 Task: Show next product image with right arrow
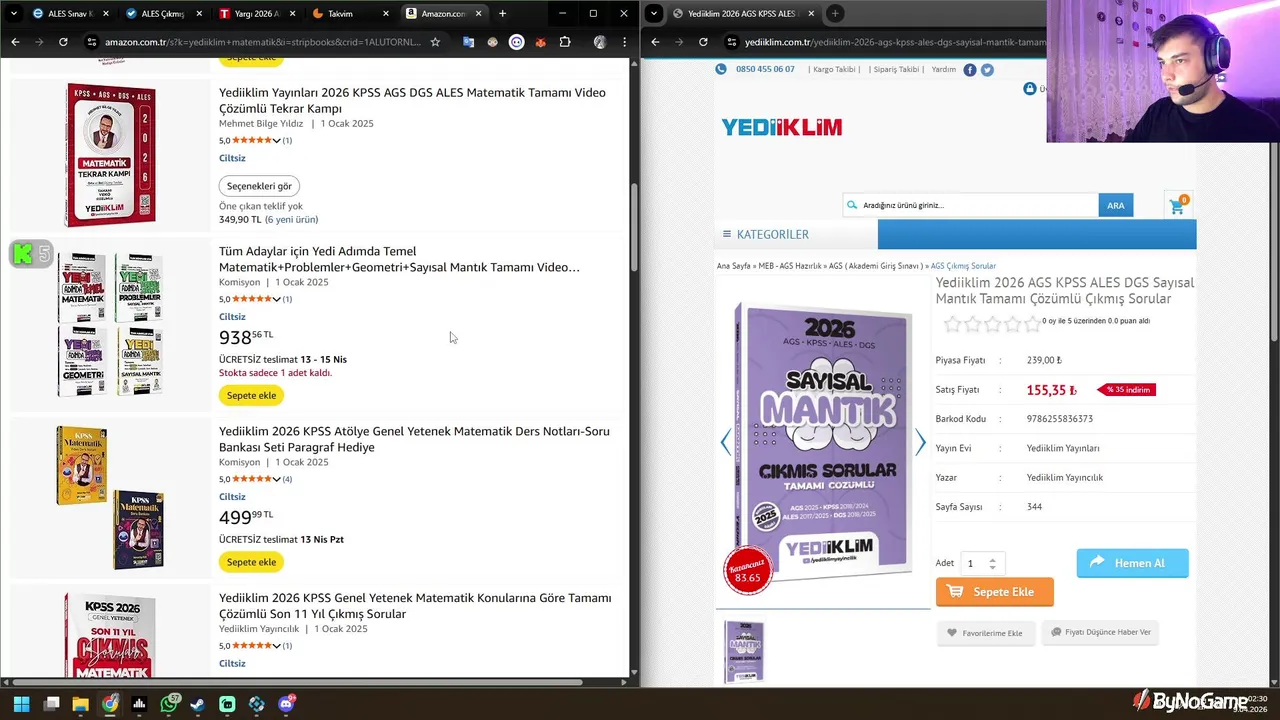click(920, 442)
